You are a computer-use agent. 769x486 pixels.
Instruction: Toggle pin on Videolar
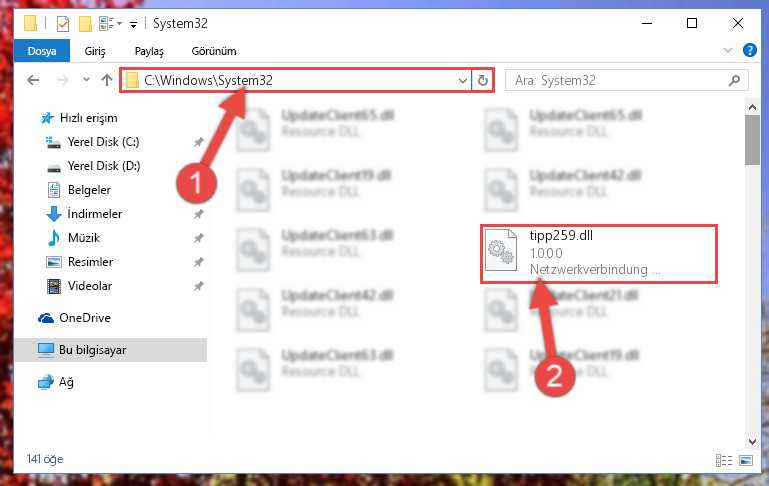coord(198,286)
